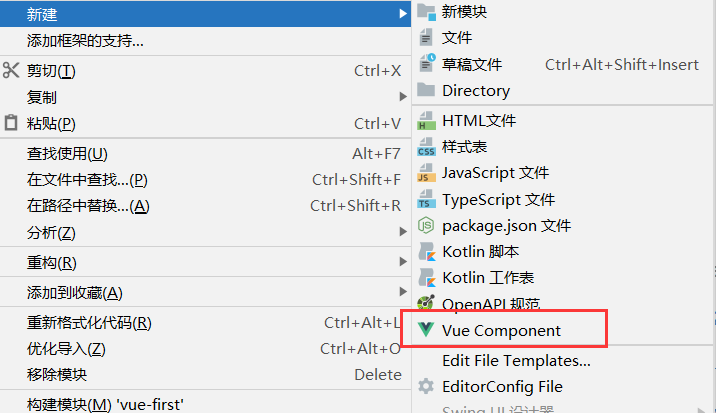This screenshot has width=716, height=413.
Task: Click the TypeScript file TS icon
Action: [x=426, y=199]
